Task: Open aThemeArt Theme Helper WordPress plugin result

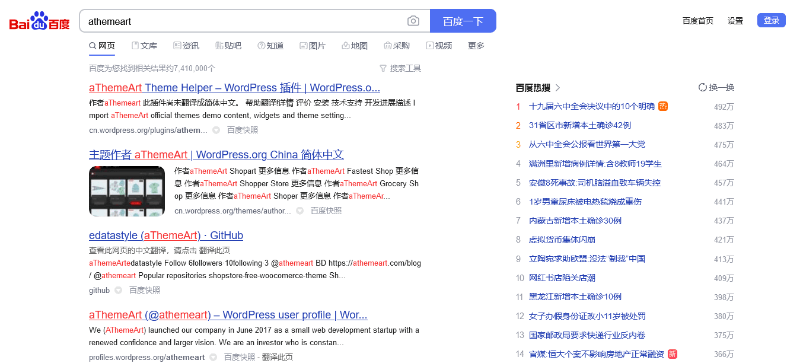Action: [x=234, y=87]
